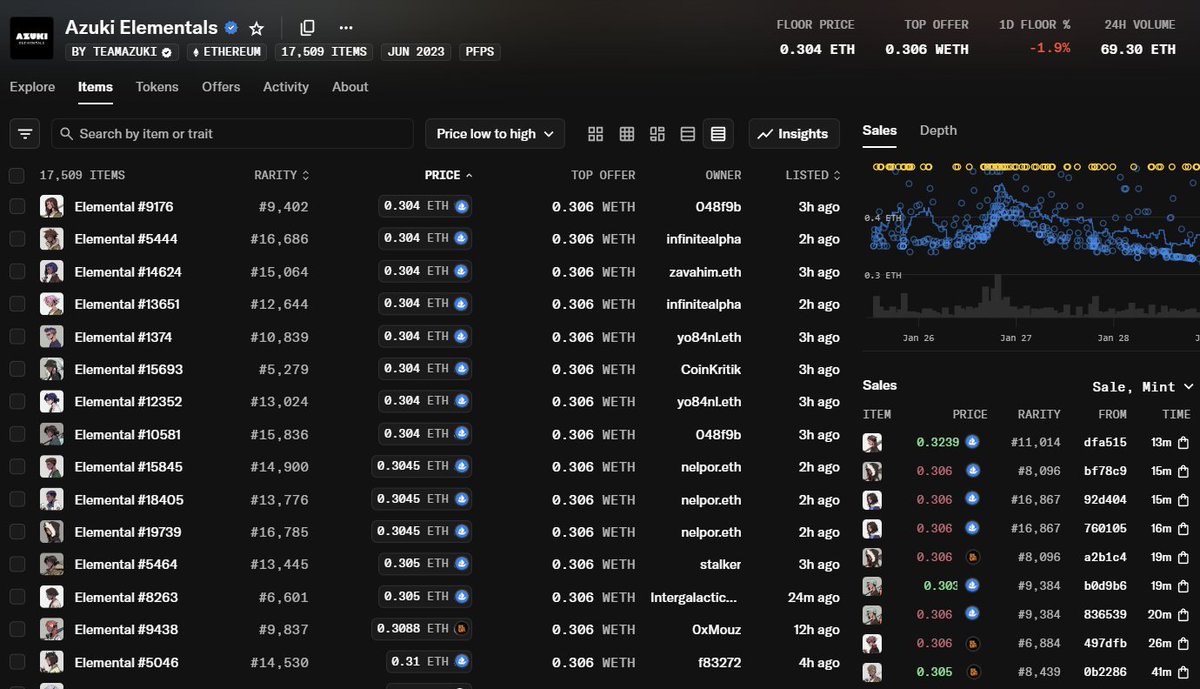Click marketplace icon on 0.3239 sale price

tap(971, 441)
